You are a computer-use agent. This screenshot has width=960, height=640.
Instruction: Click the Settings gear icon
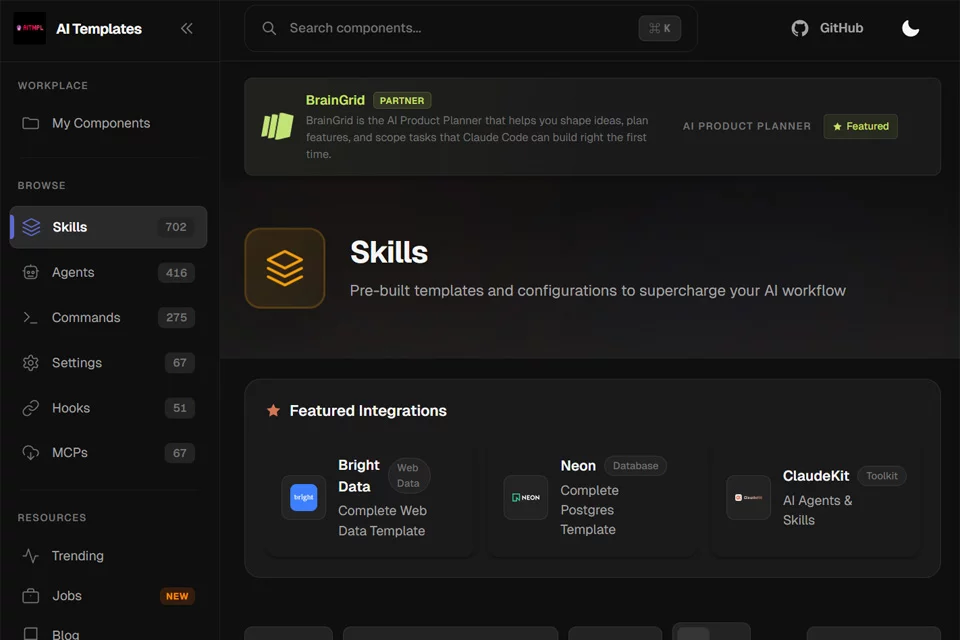[31, 363]
